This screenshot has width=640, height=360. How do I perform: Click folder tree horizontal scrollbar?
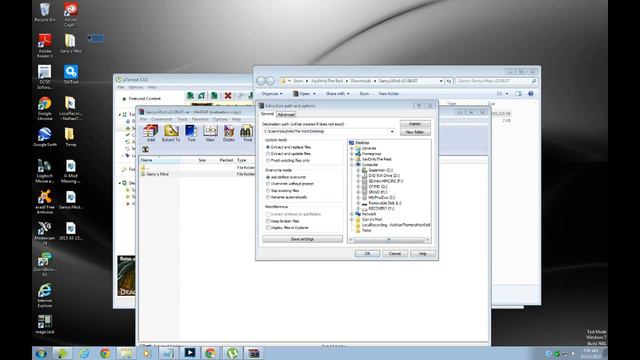389,240
